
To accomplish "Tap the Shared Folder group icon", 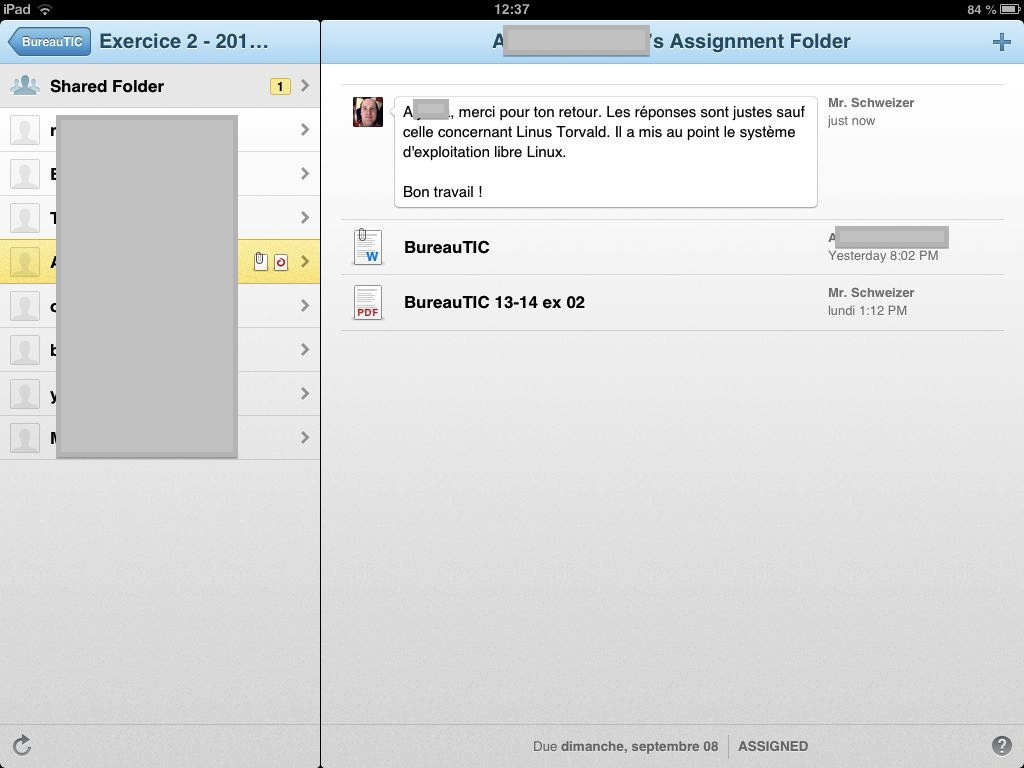I will 25,86.
